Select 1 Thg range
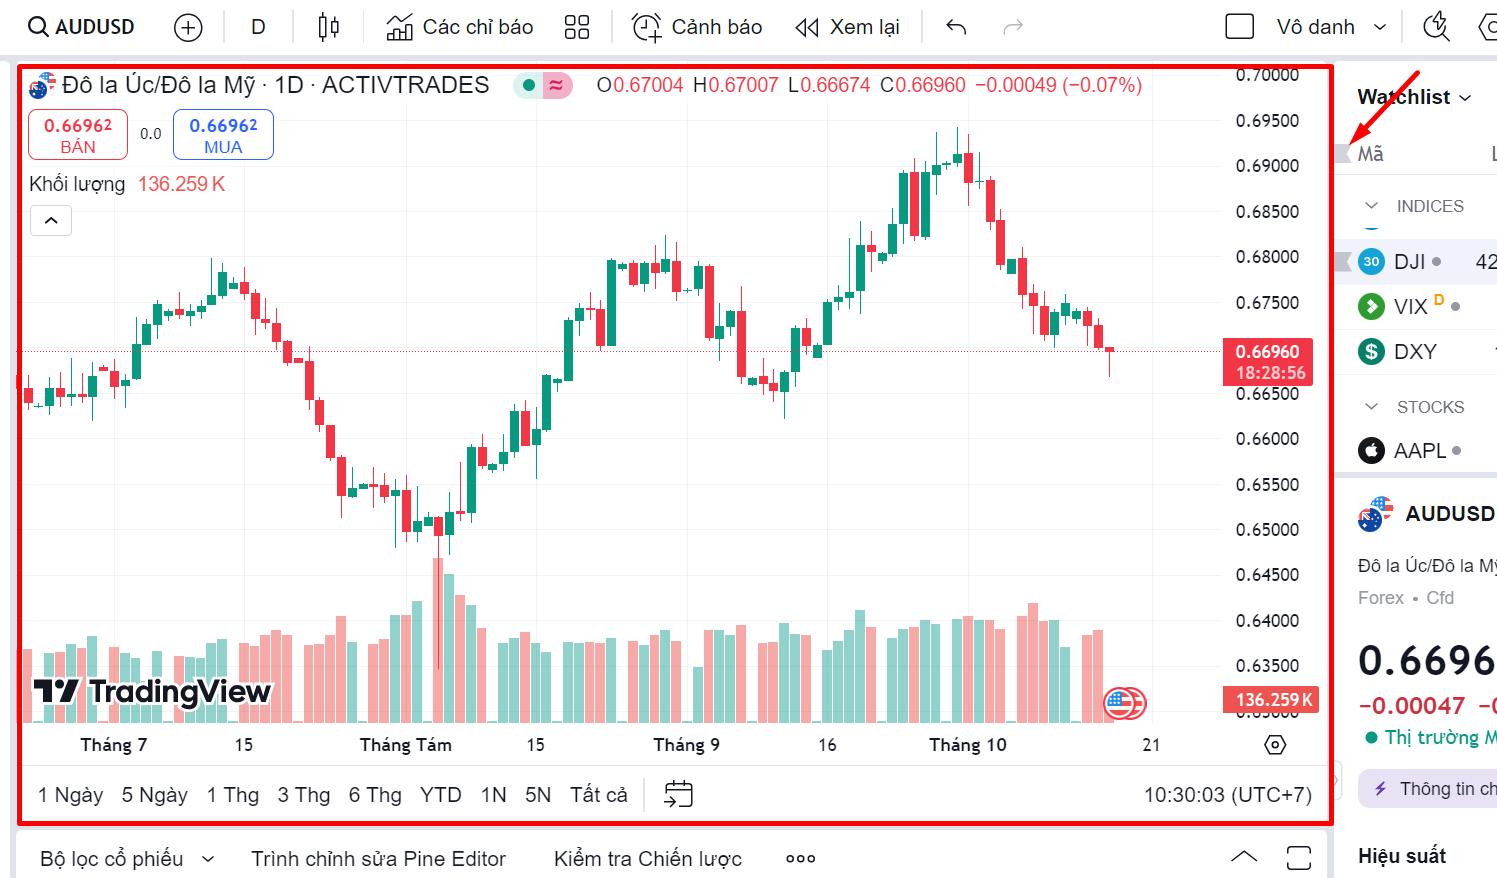 click(233, 795)
